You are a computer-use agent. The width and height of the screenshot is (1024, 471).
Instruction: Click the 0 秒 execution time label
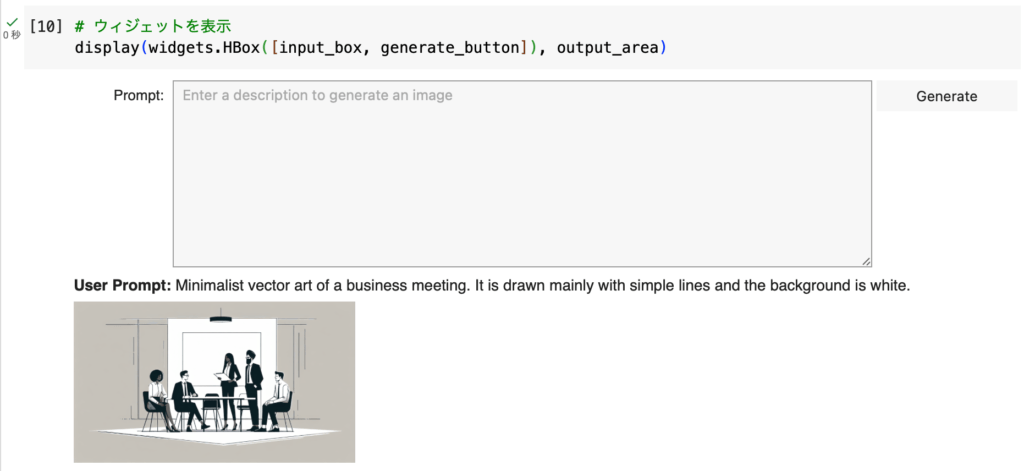[11, 36]
